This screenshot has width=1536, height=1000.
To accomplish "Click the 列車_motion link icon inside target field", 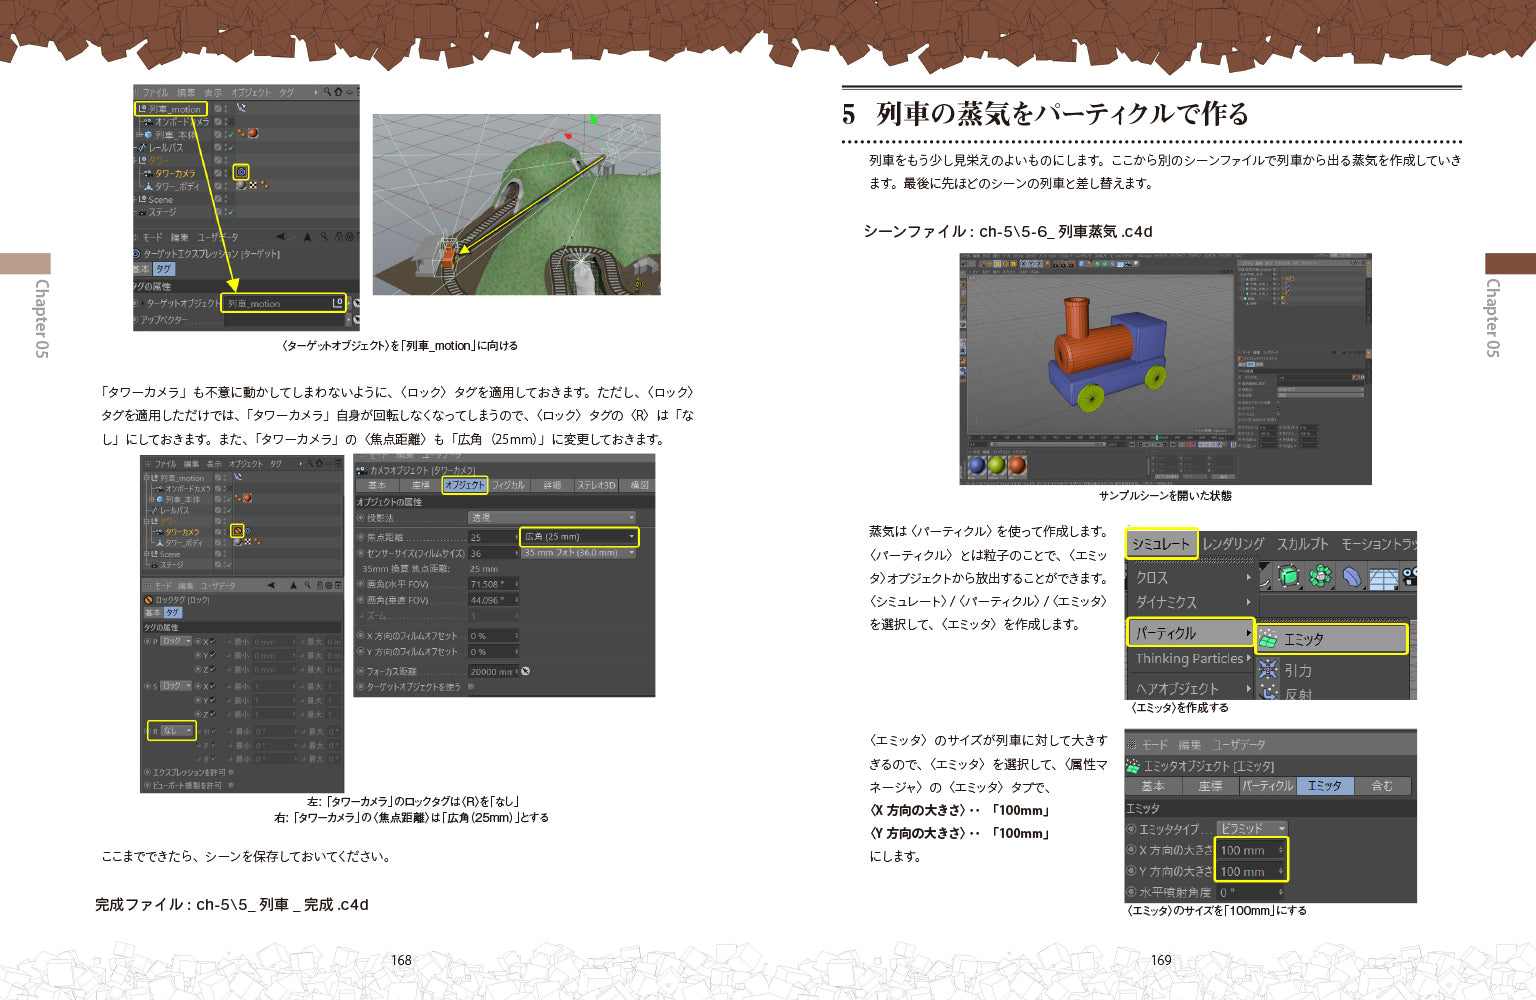I will [x=337, y=303].
